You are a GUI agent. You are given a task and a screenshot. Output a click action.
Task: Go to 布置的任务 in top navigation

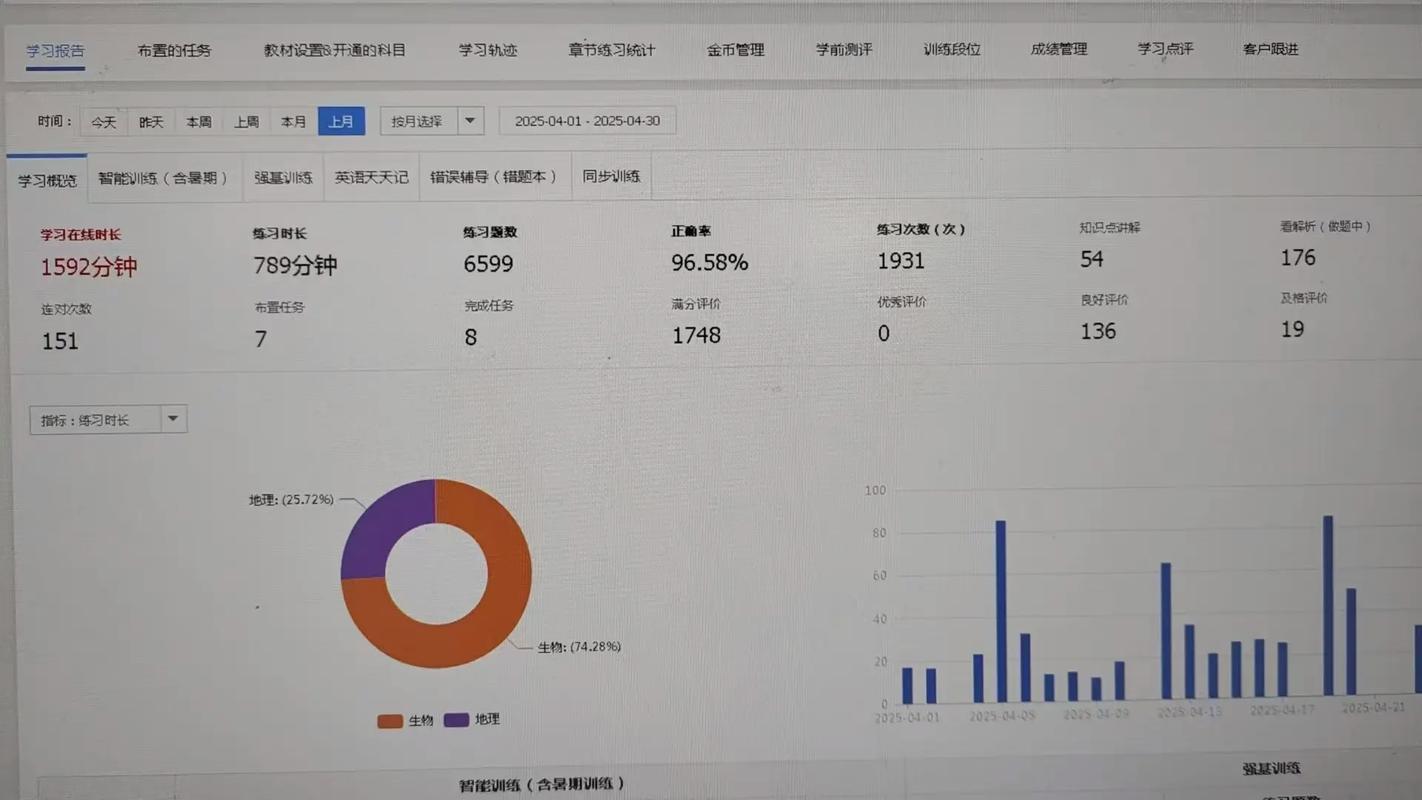point(174,50)
